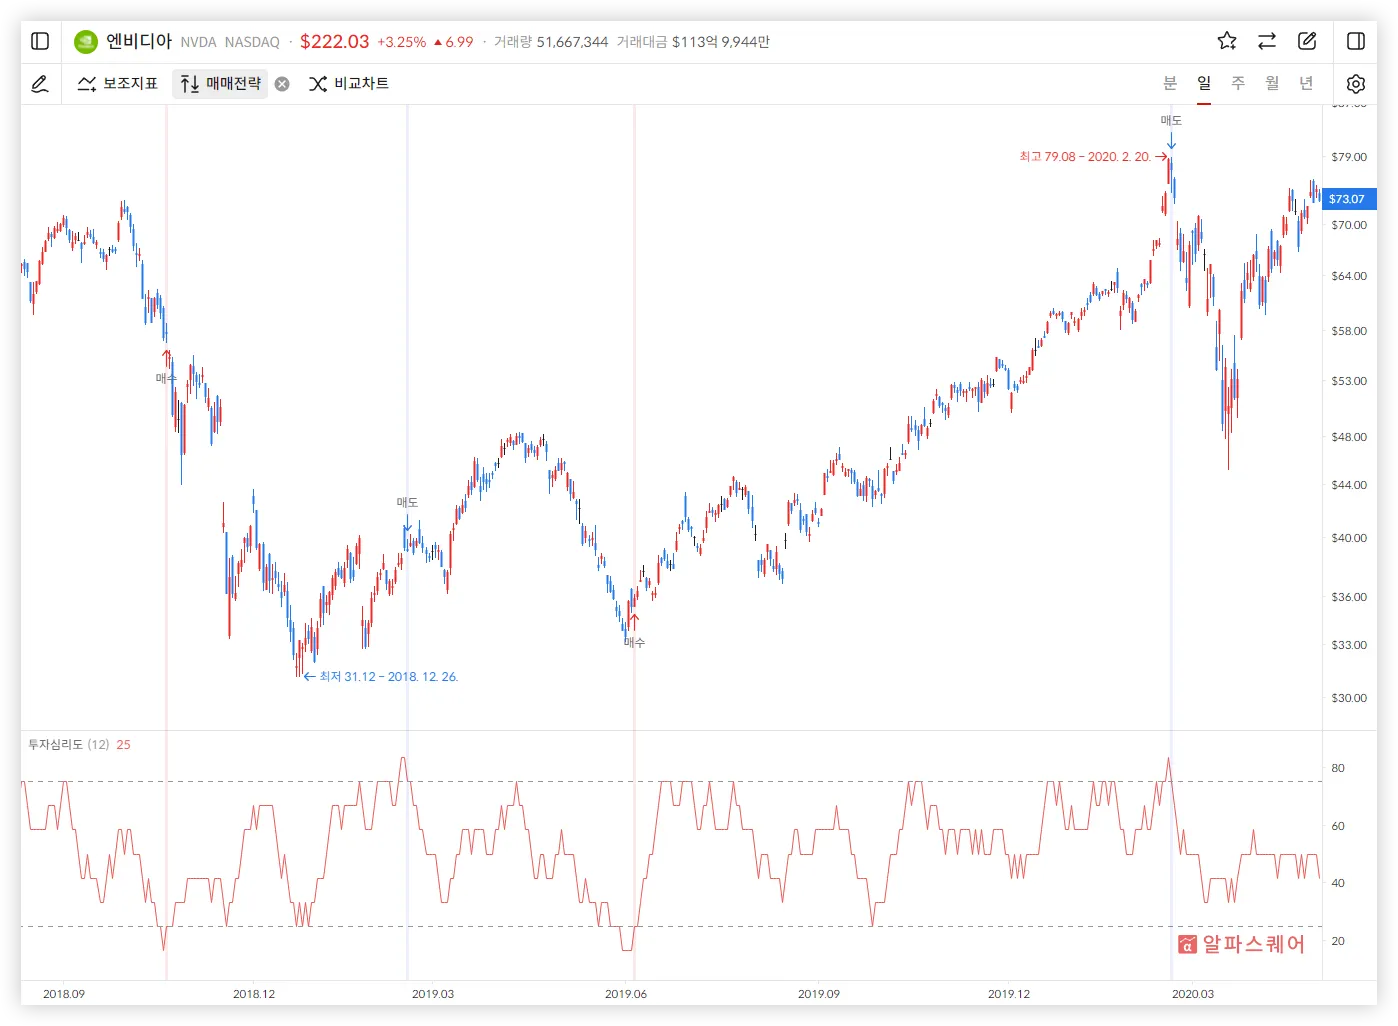Click the $79.00 price axis label
The width and height of the screenshot is (1398, 1026).
(1349, 157)
